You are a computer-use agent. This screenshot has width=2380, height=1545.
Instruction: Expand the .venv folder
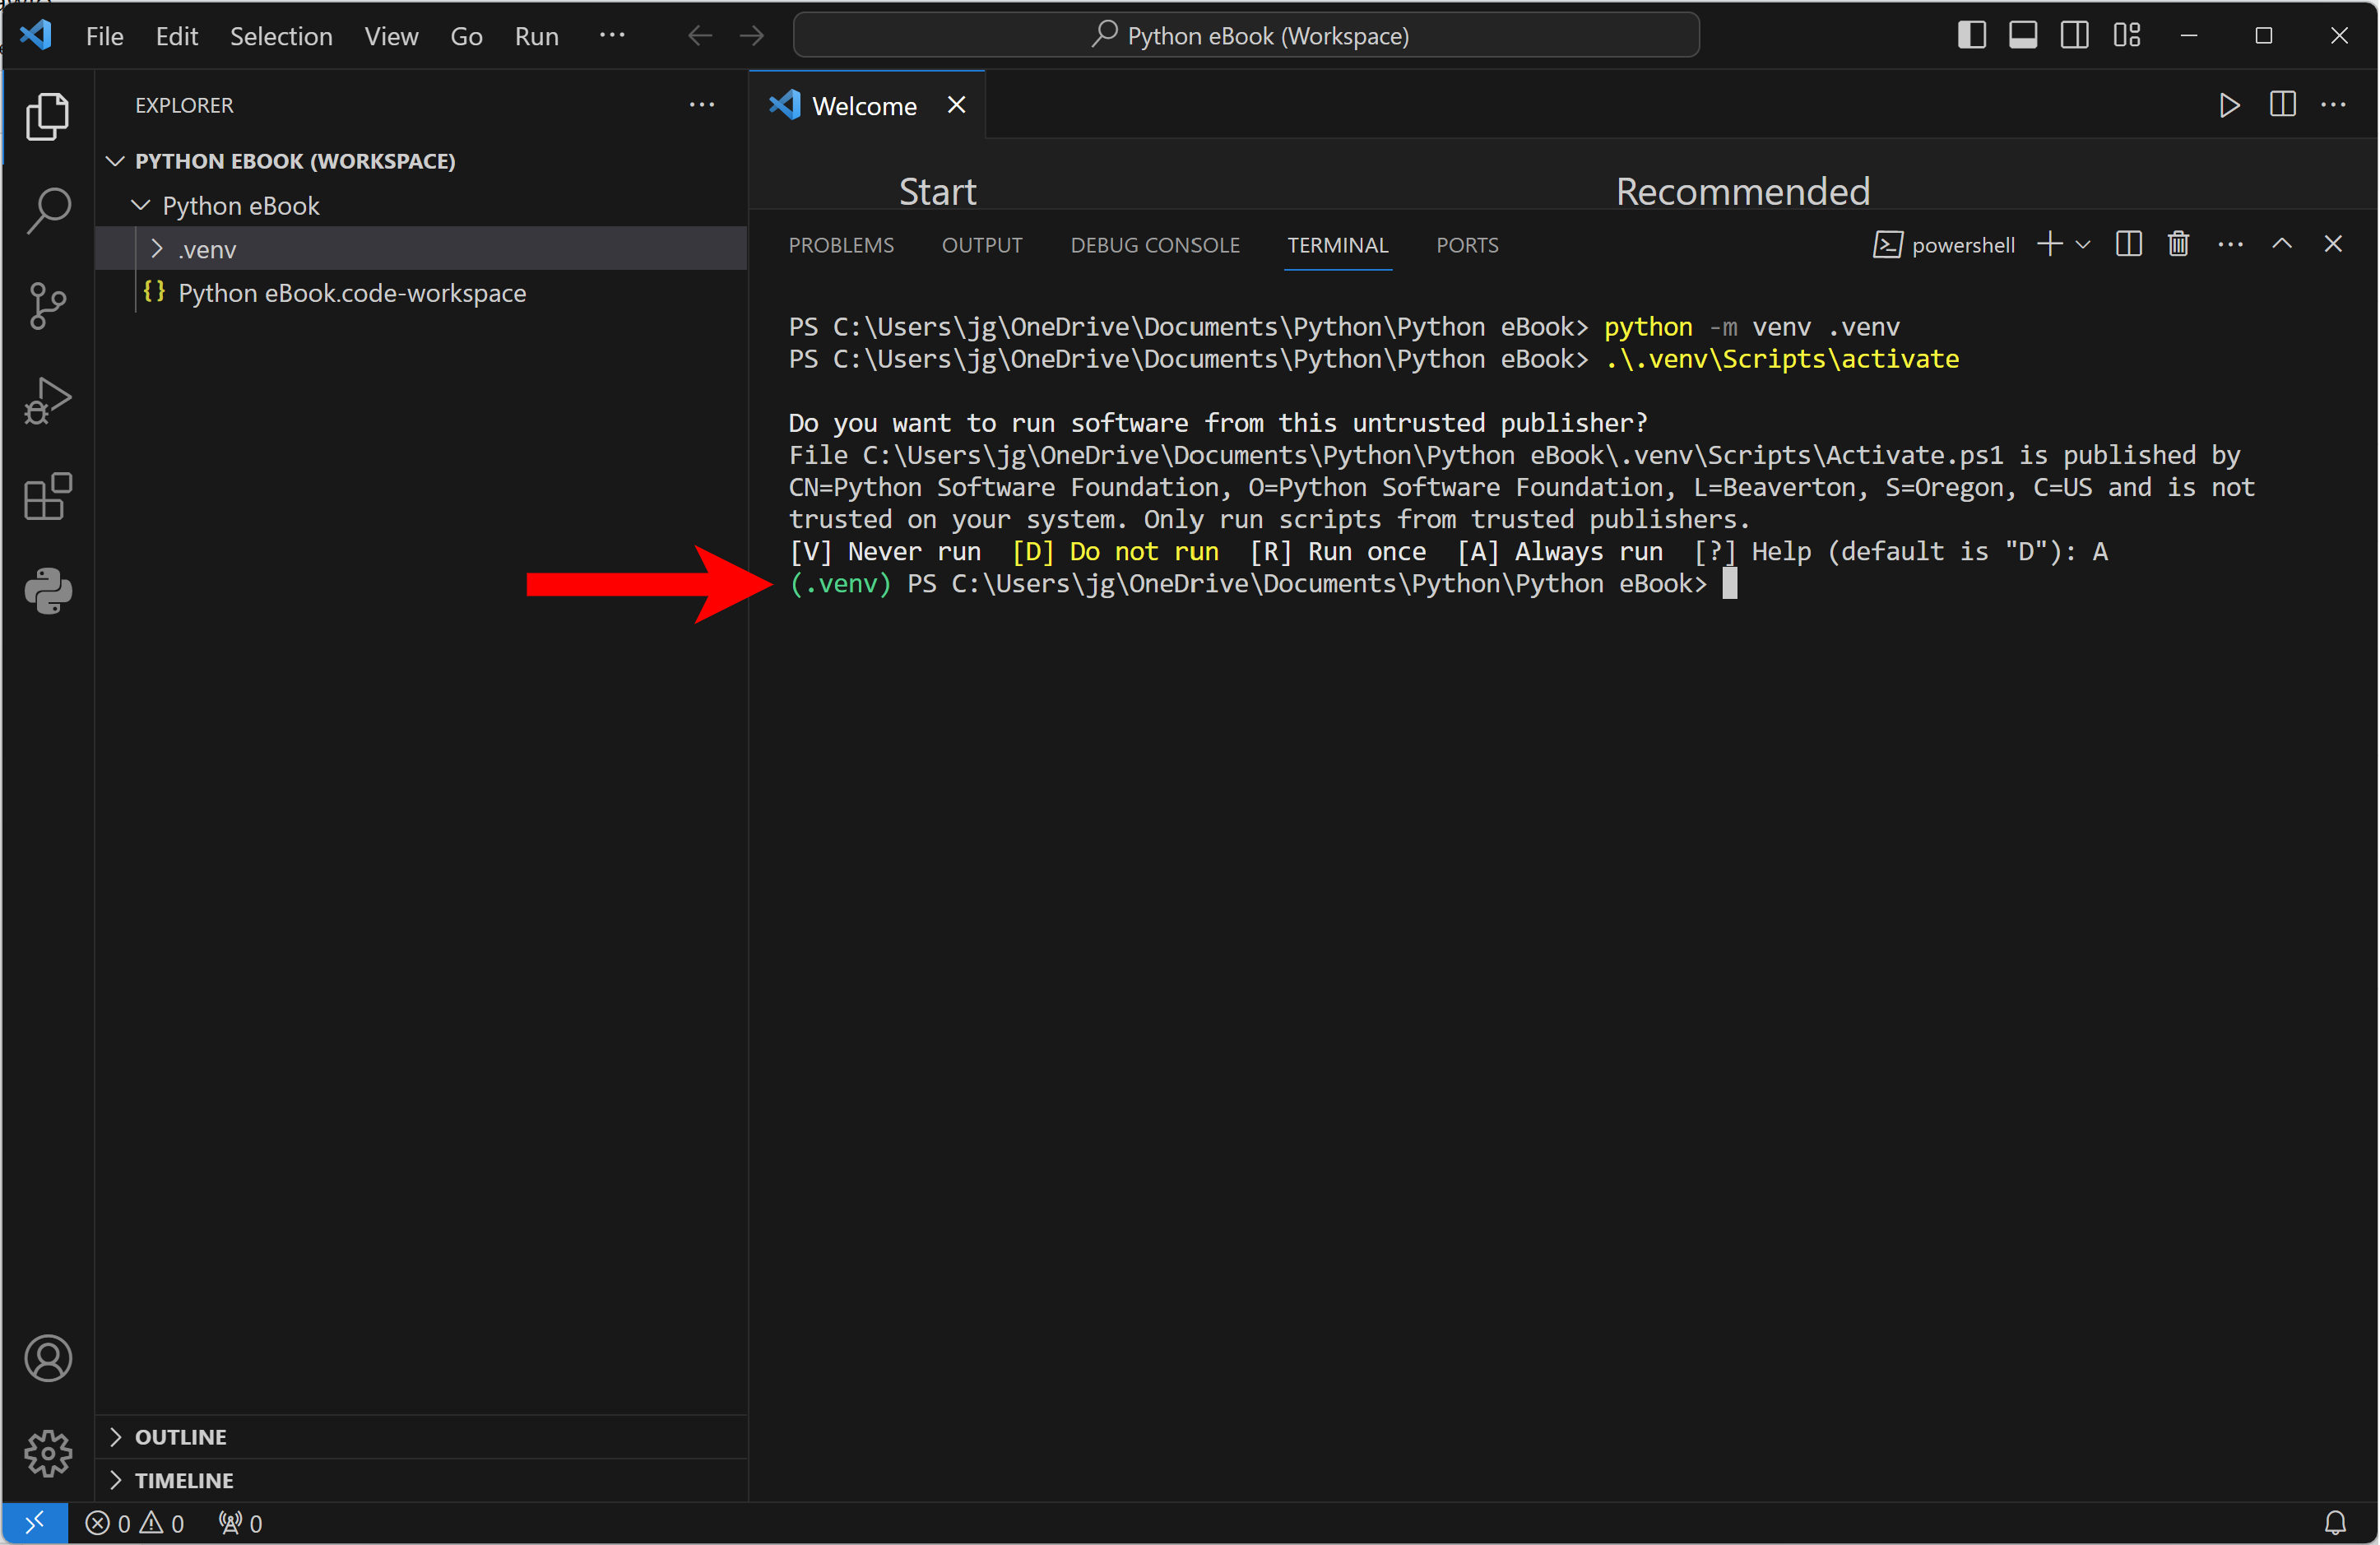coord(157,249)
